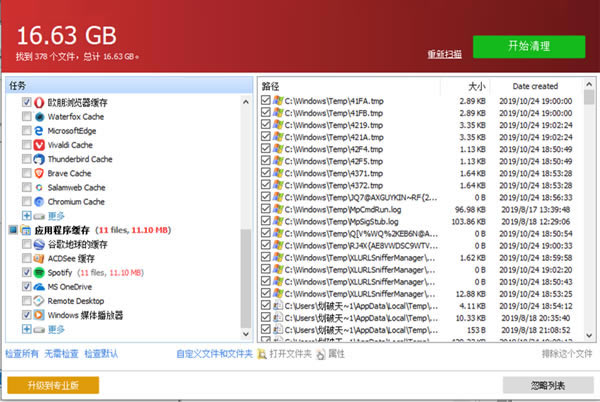Click the Vivaldi Cache icon
The image size is (600, 402).
(39, 145)
